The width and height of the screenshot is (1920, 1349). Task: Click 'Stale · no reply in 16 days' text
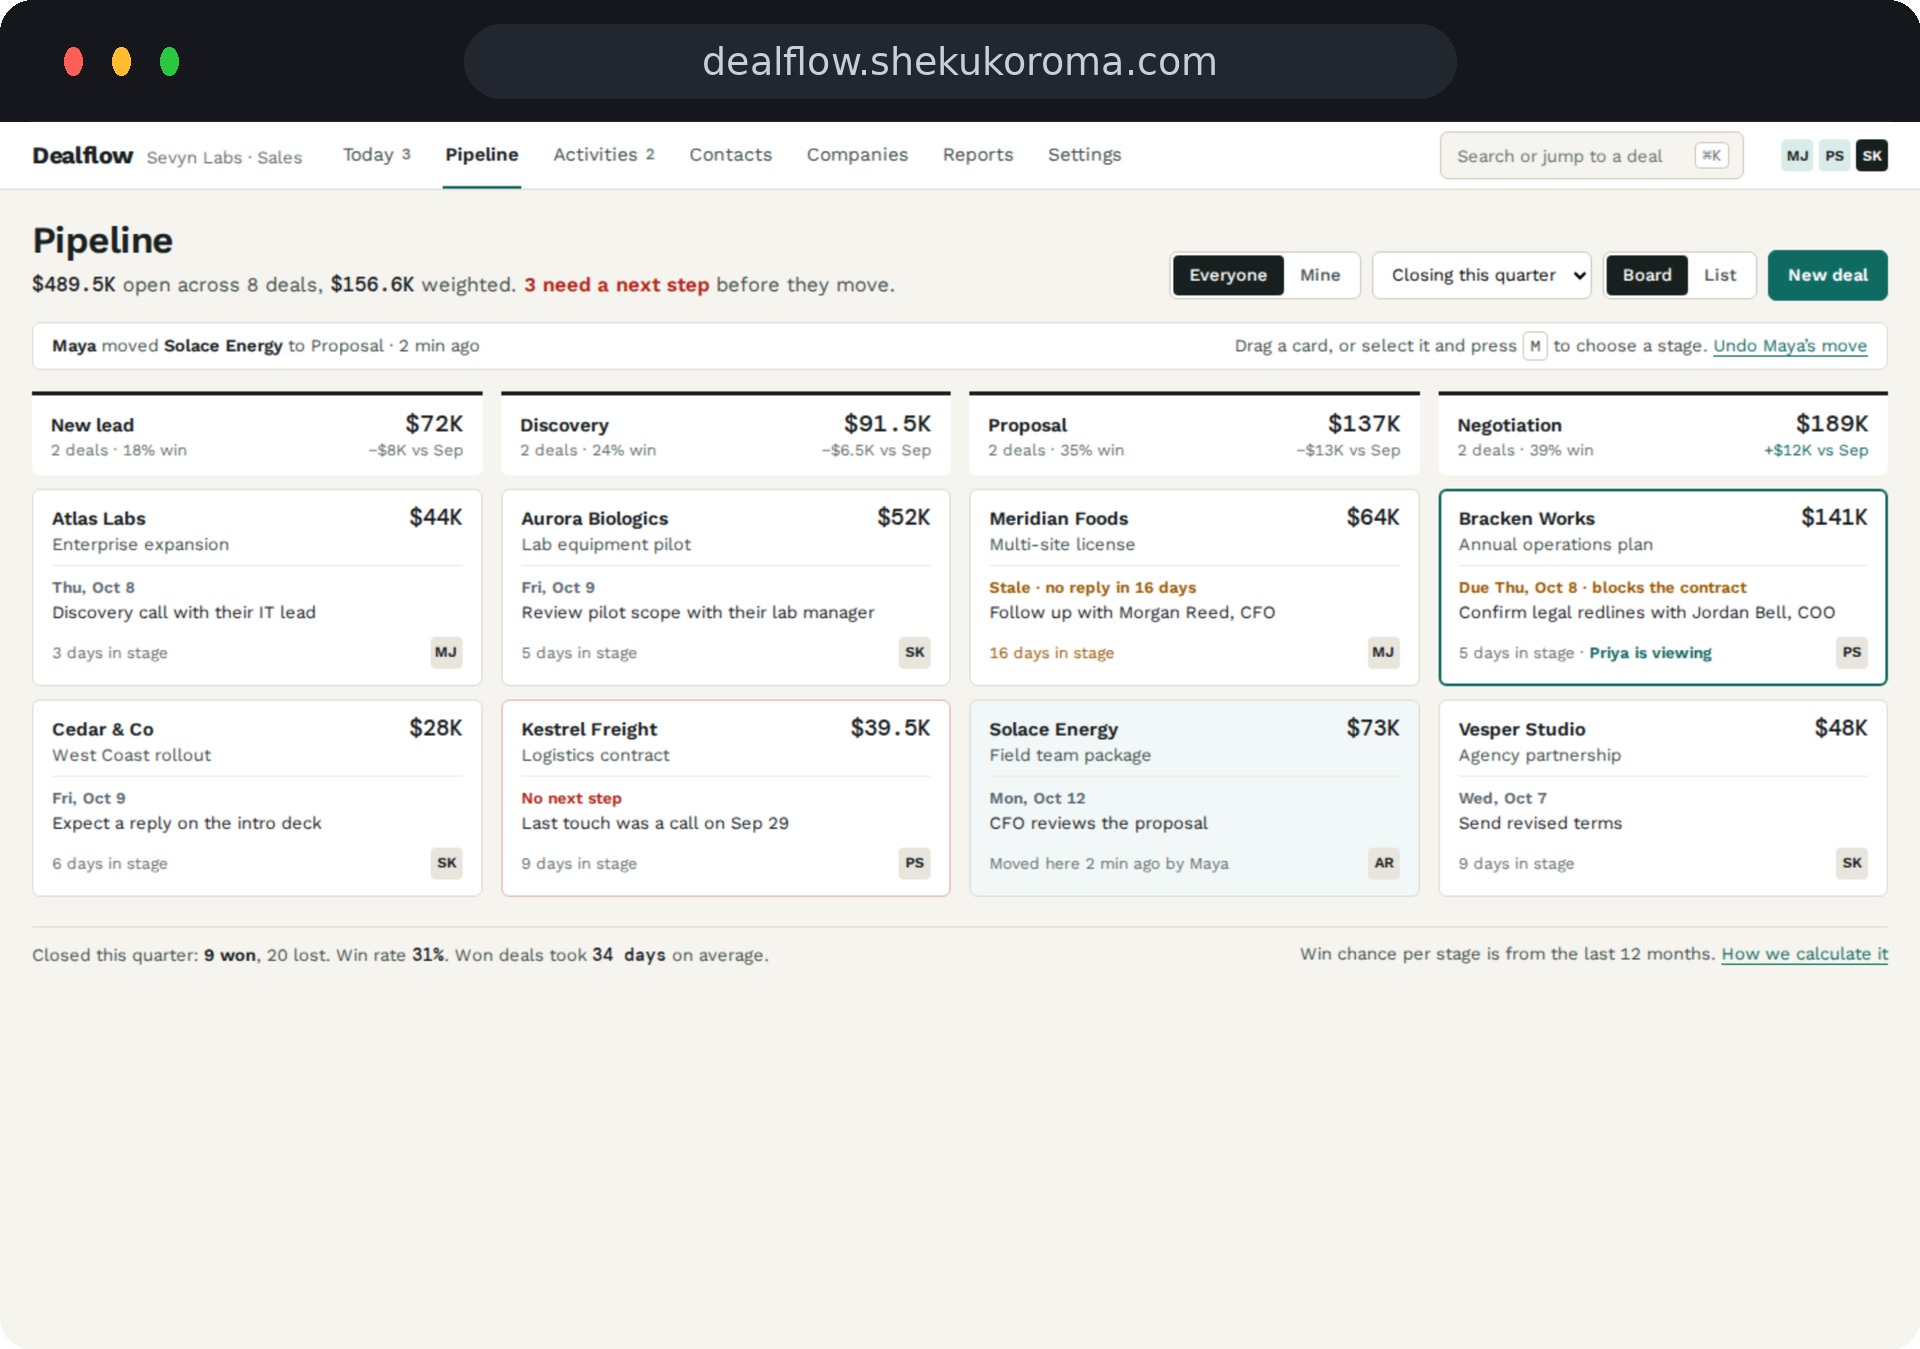tap(1092, 588)
